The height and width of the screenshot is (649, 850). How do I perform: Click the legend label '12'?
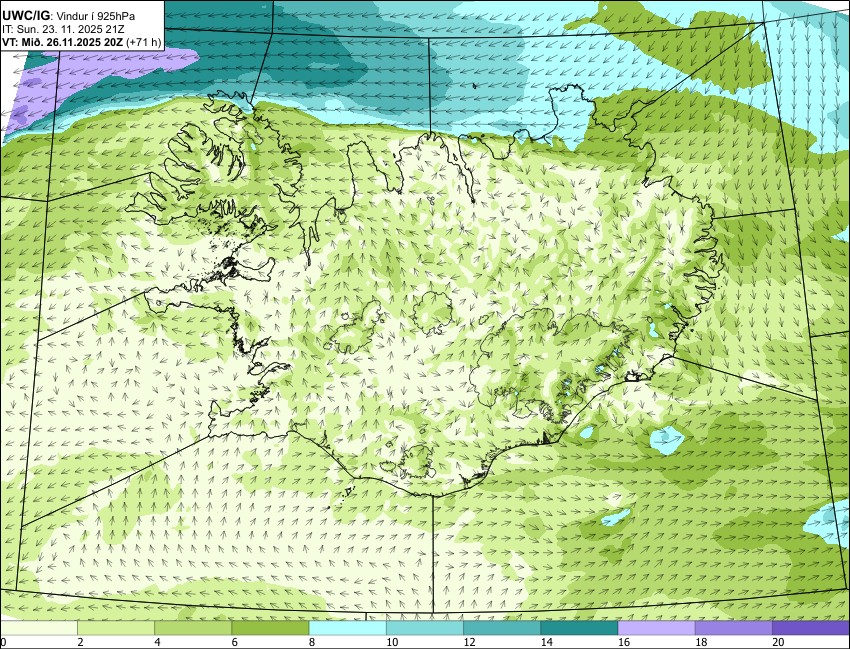tap(469, 642)
